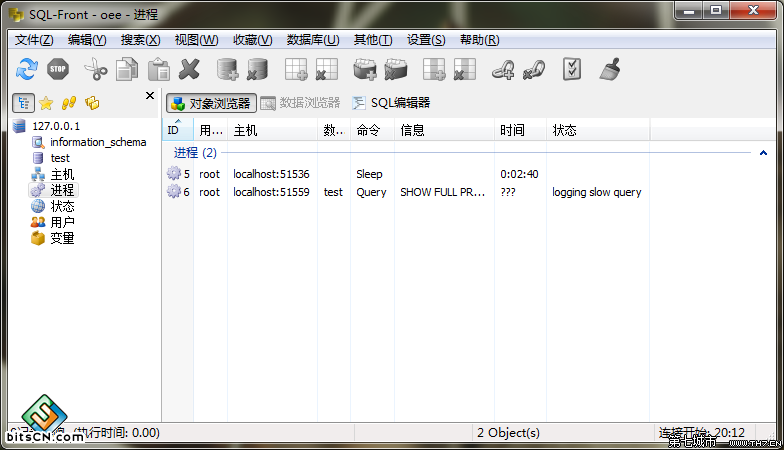Viewport: 784px width, 450px height.
Task: Click the SHOW FULL PR... info cell
Action: (442, 192)
